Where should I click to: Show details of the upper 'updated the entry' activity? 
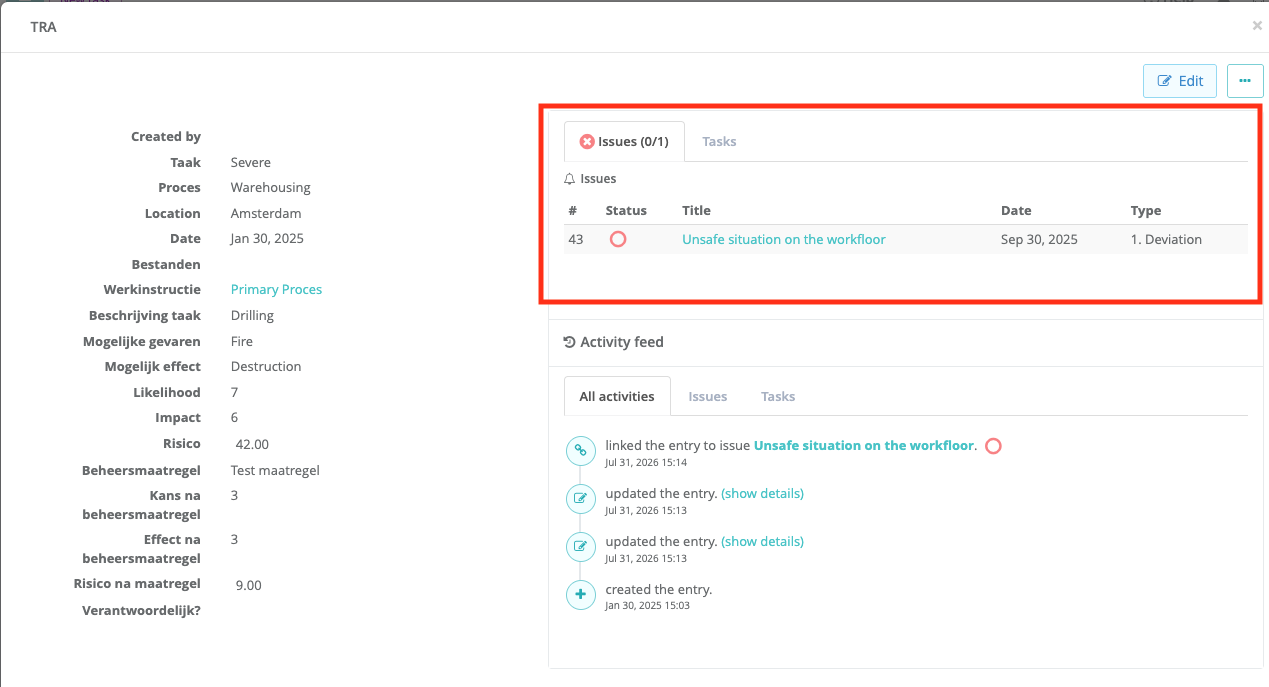coord(762,493)
